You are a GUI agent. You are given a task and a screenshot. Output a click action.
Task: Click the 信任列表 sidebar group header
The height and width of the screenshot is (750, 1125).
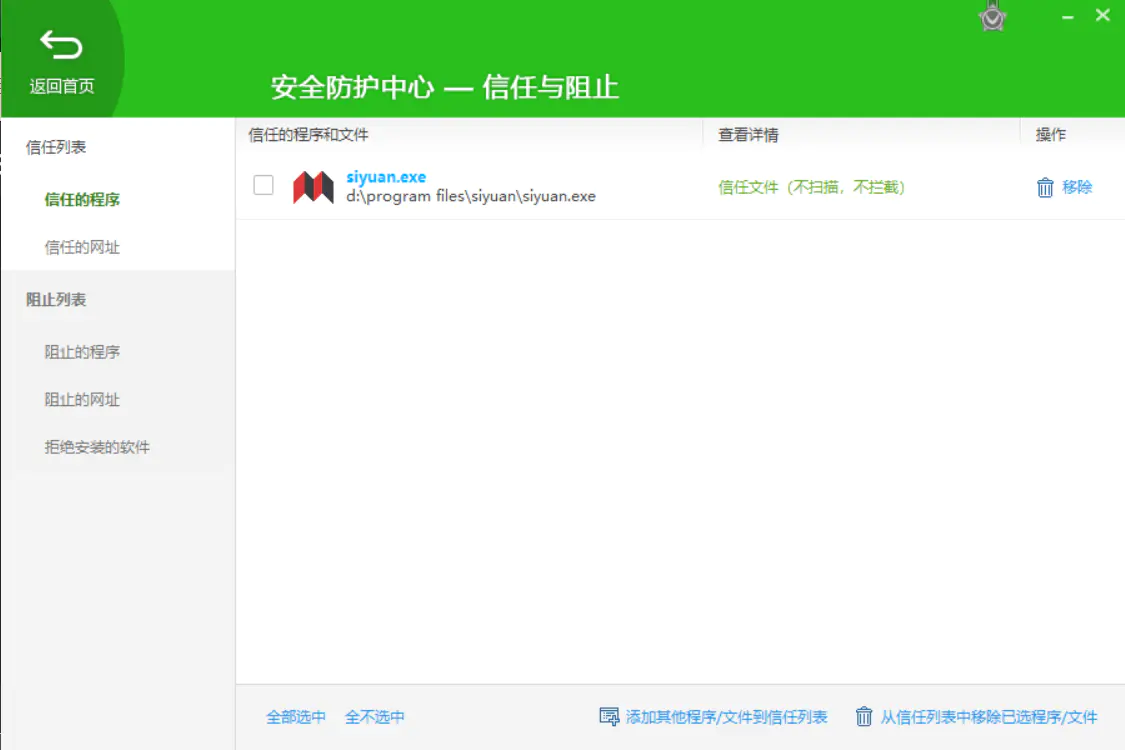tap(56, 147)
